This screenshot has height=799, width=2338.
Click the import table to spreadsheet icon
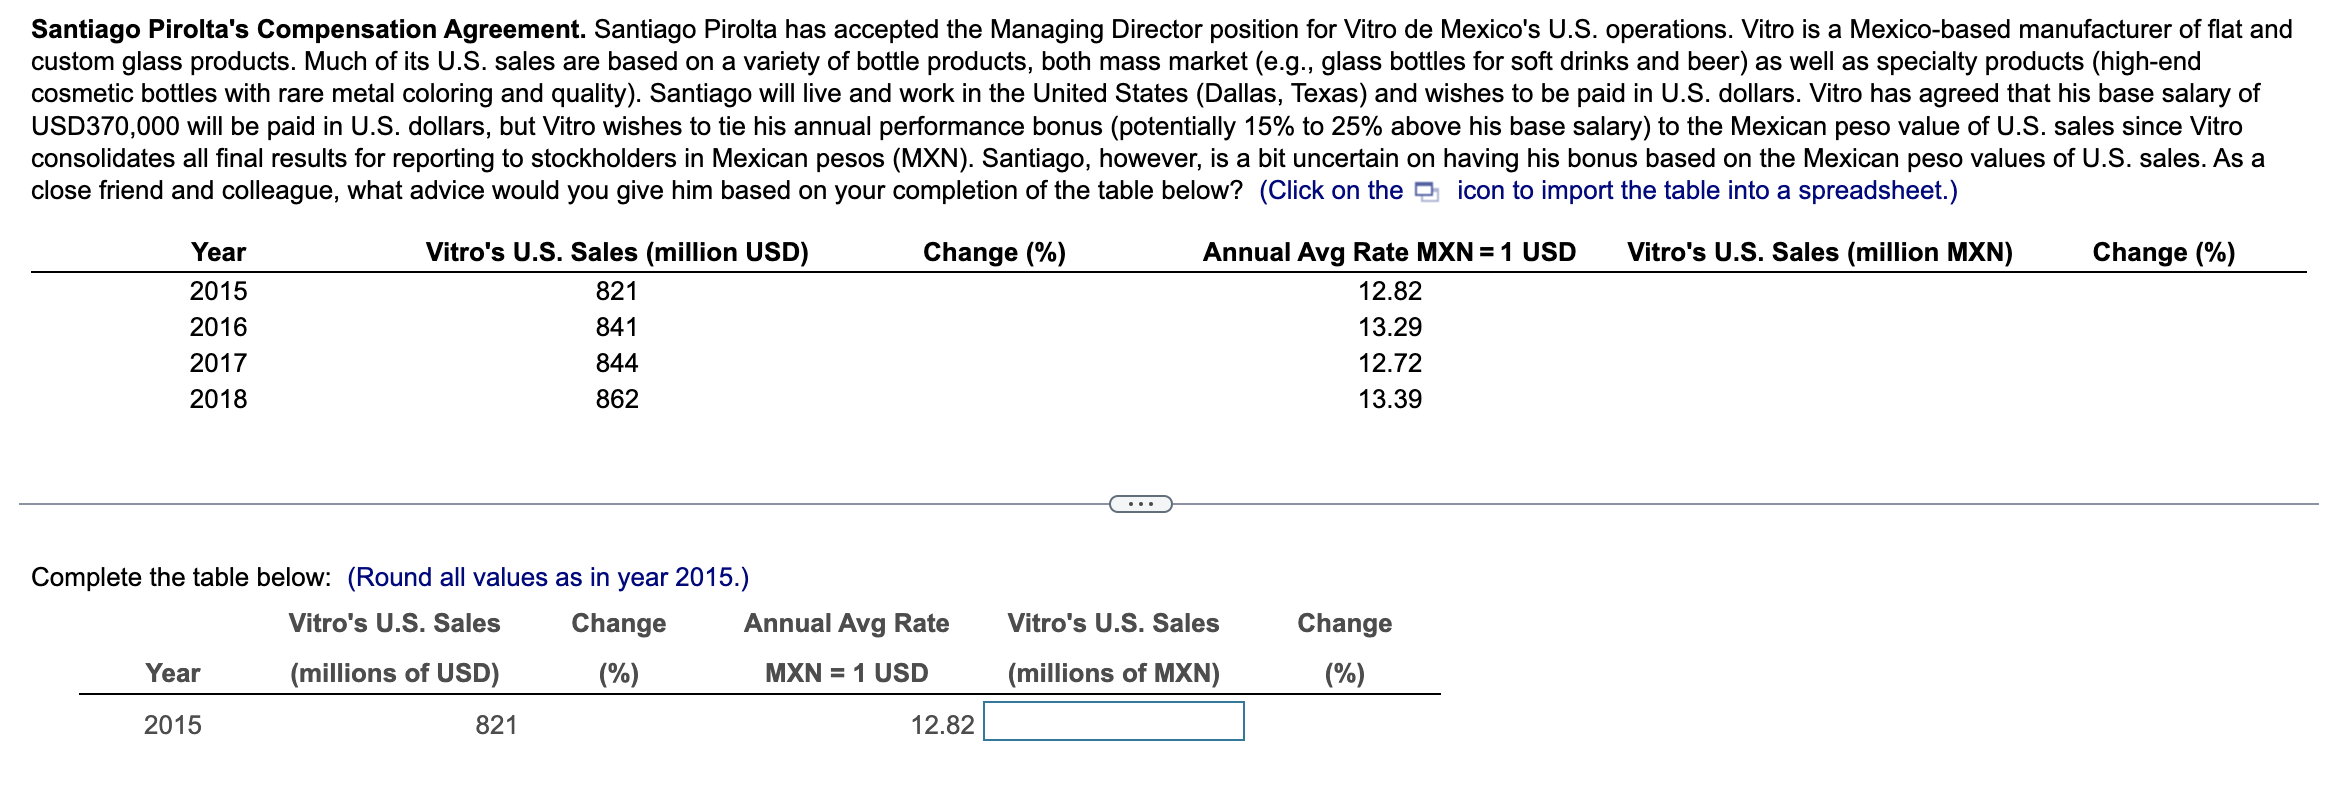tap(1427, 192)
